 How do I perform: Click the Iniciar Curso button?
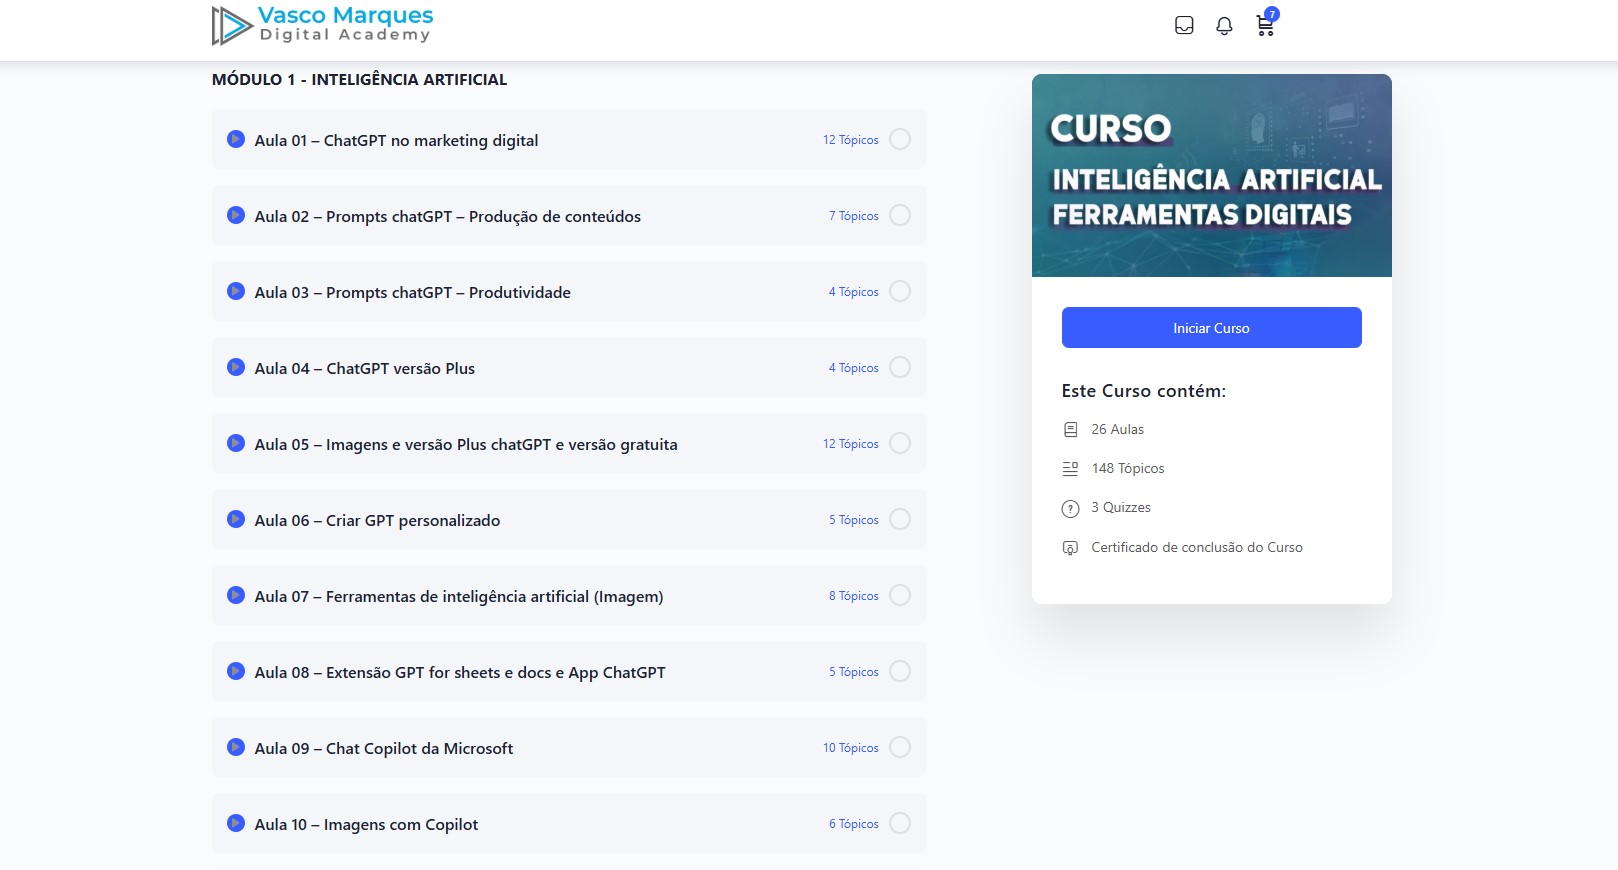[1211, 328]
